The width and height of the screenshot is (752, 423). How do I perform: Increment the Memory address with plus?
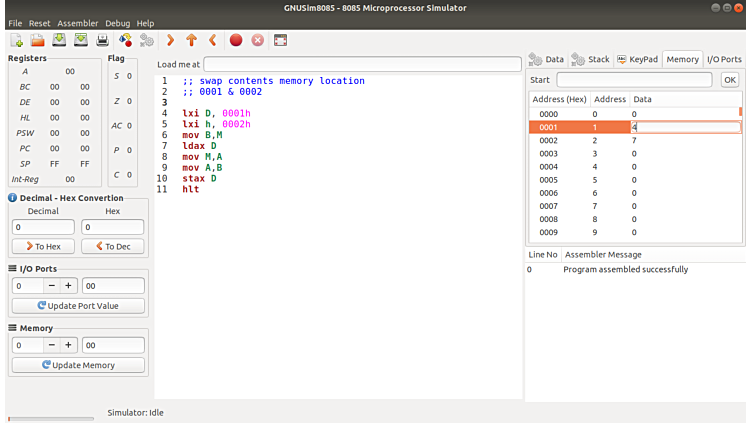pos(69,345)
